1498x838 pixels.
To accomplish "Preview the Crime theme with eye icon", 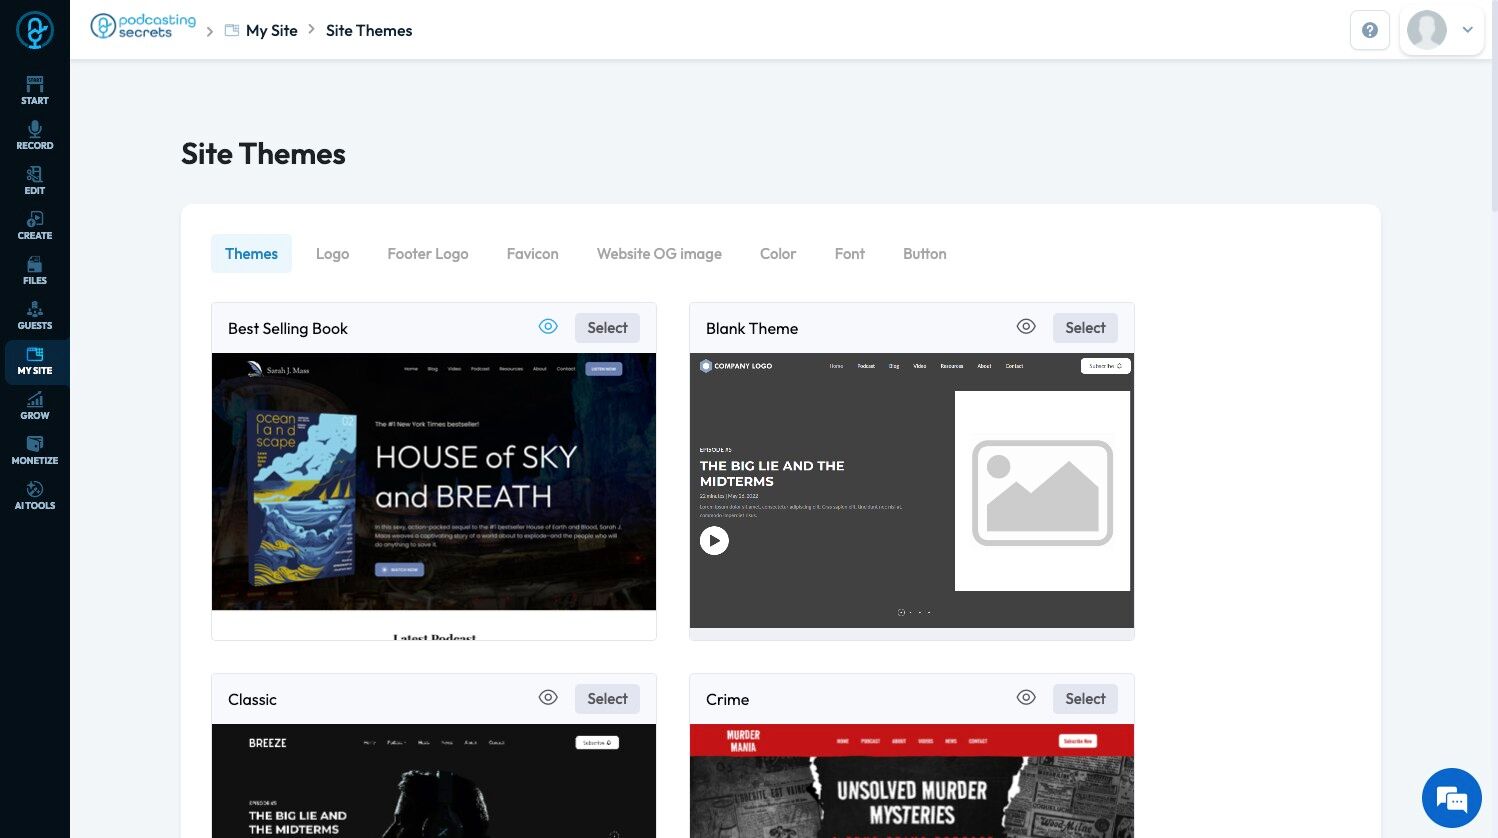I will pyautogui.click(x=1026, y=698).
